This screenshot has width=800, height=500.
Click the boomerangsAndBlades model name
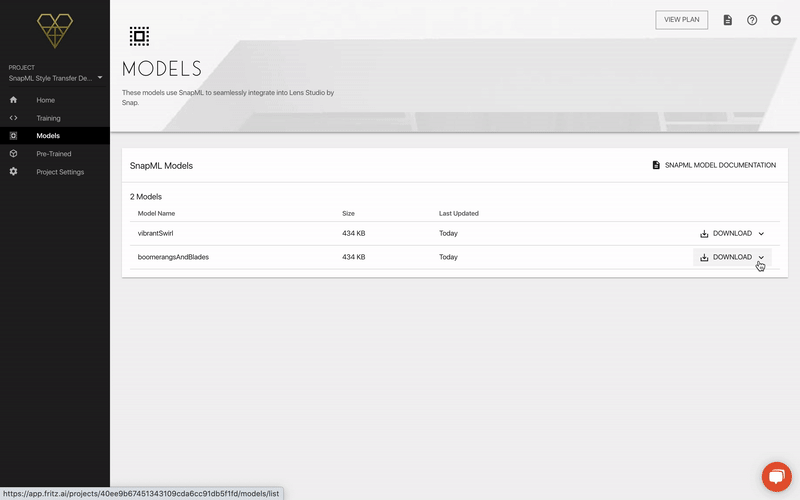(x=173, y=257)
